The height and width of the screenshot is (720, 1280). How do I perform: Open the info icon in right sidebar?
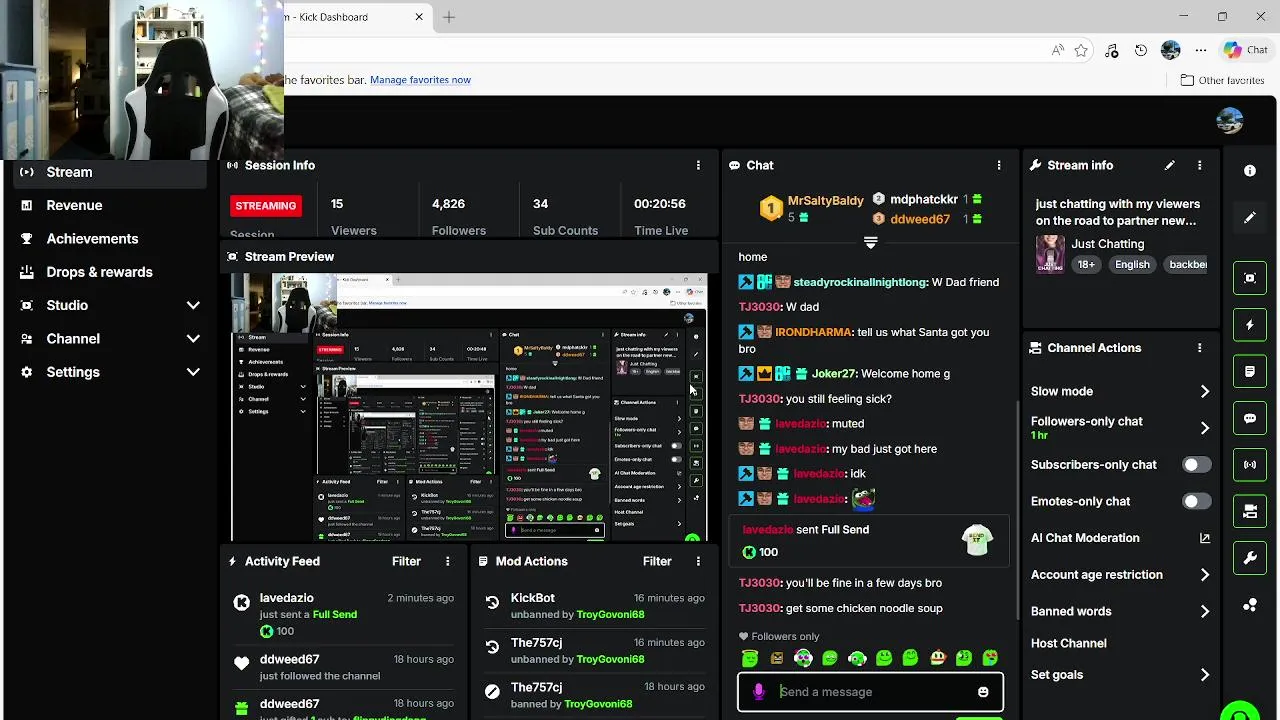pyautogui.click(x=1249, y=171)
